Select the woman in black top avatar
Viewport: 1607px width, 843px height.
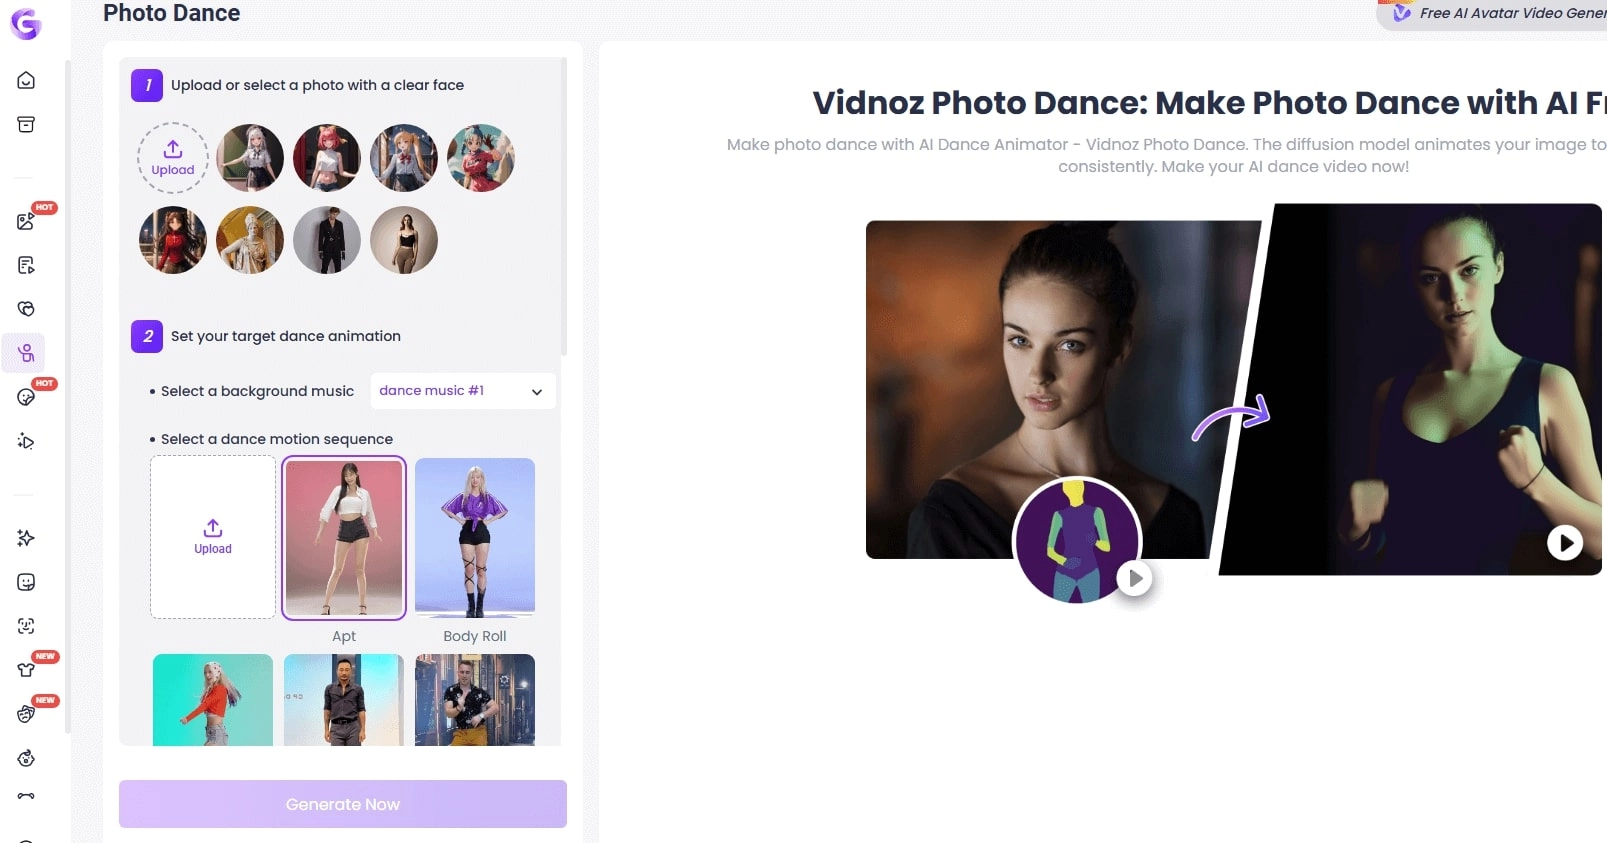click(x=404, y=240)
